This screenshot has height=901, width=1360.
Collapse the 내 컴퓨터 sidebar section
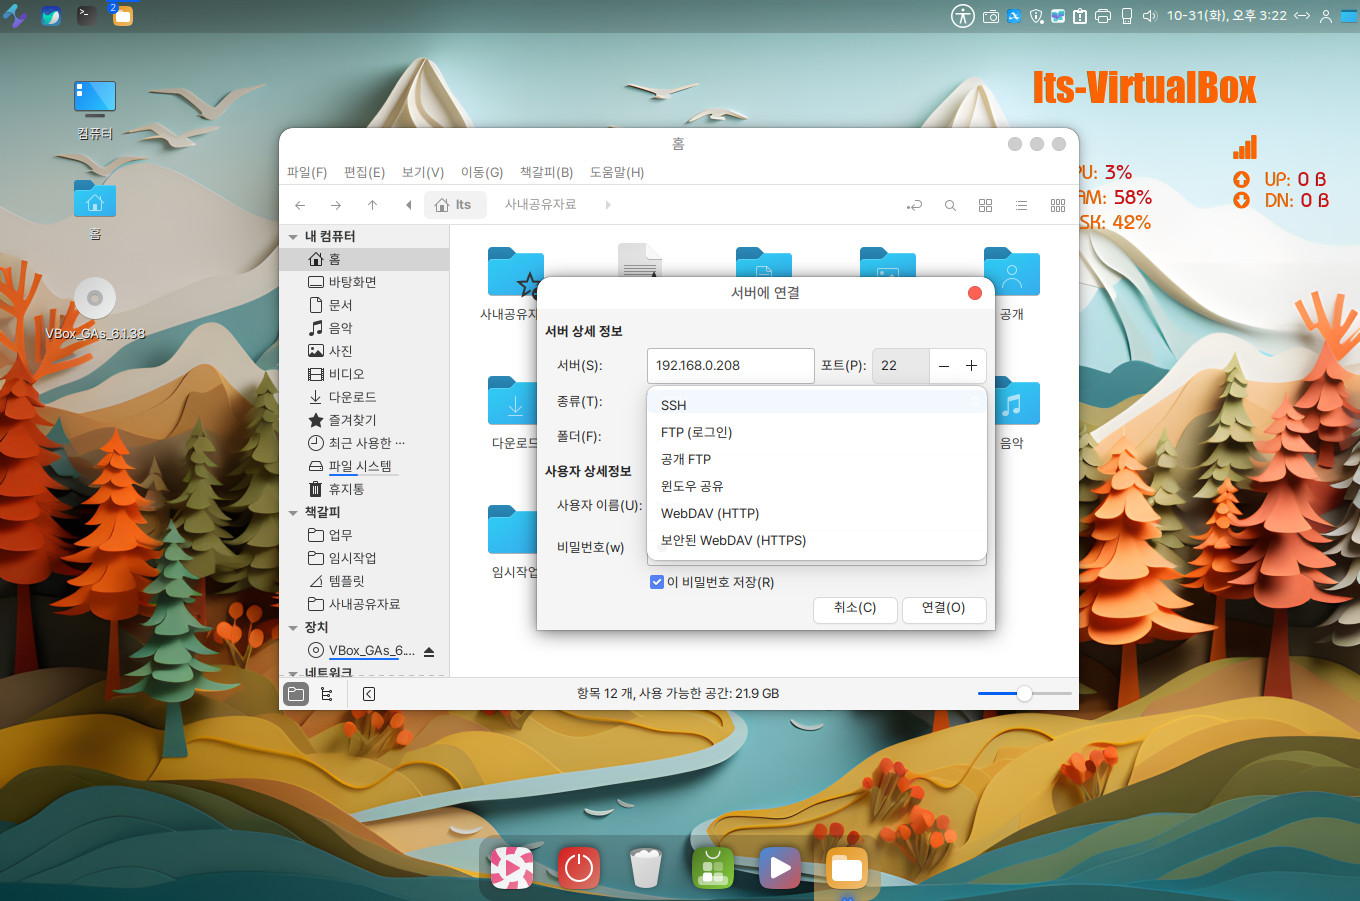click(293, 237)
